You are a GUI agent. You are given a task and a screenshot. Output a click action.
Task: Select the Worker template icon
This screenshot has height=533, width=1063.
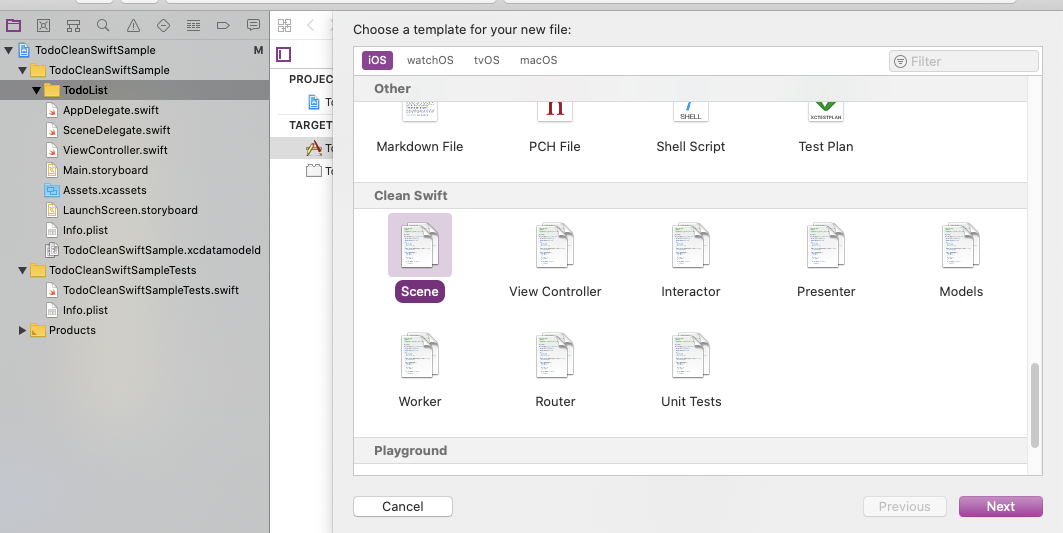pos(420,355)
